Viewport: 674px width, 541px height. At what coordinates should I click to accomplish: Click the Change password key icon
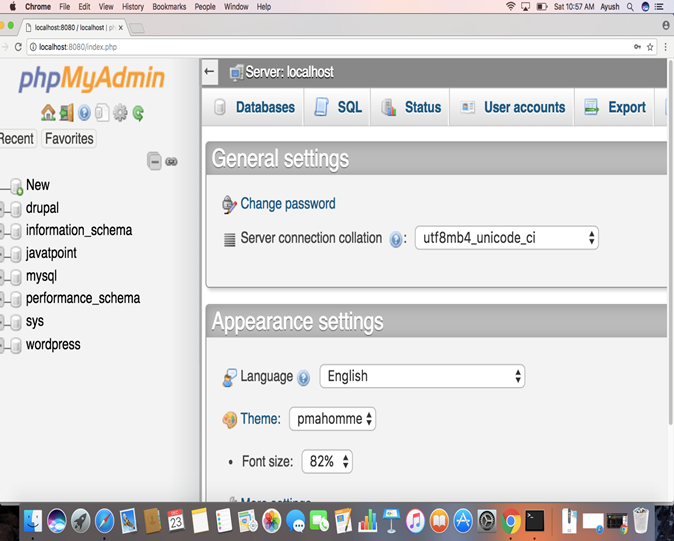coord(229,204)
